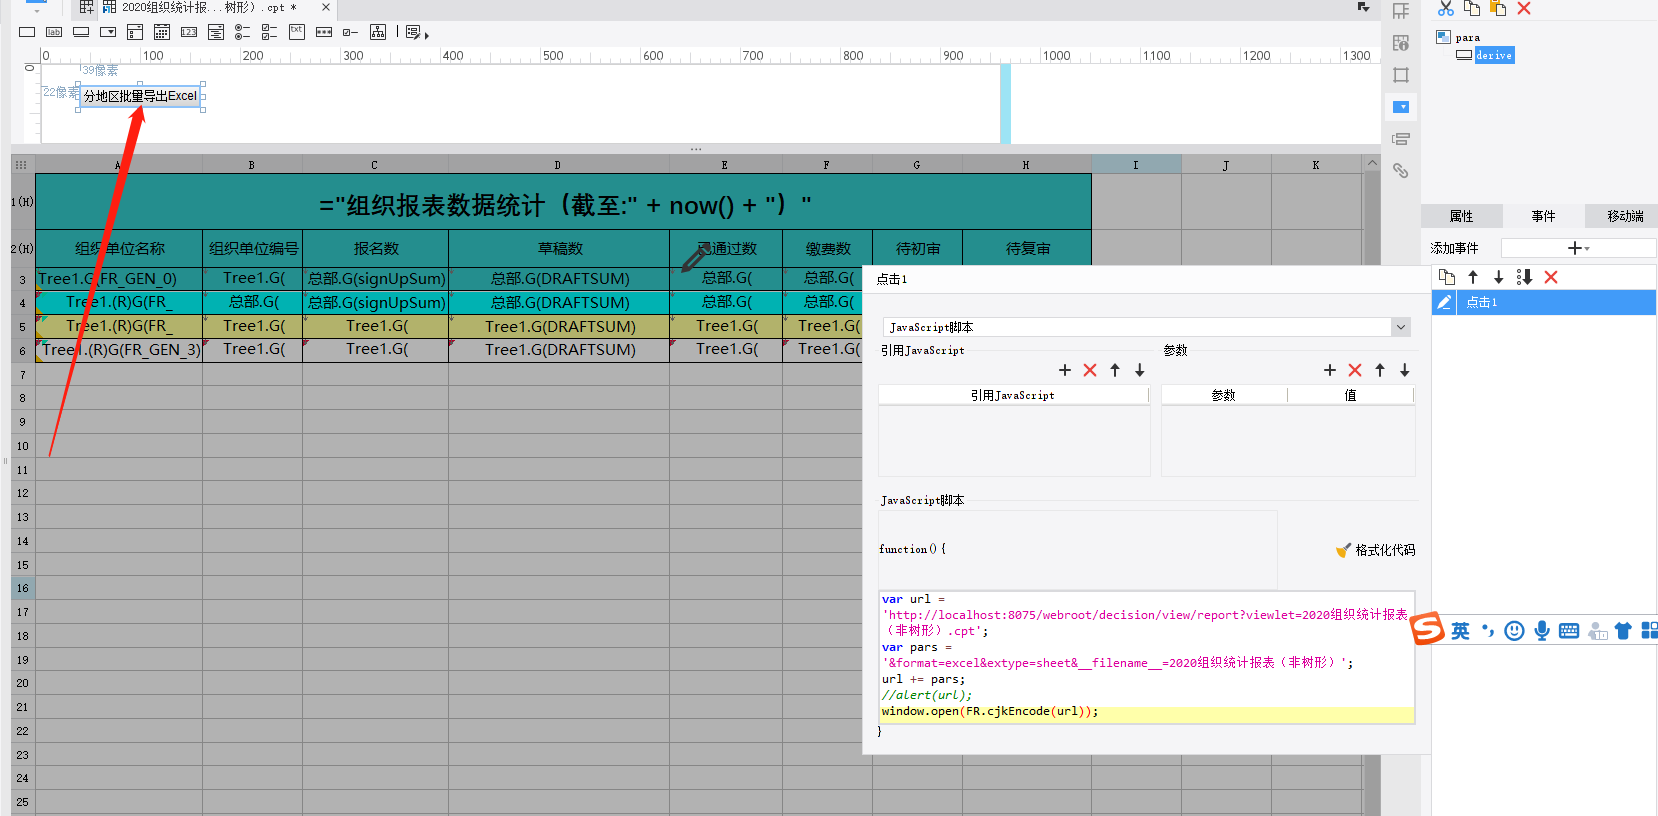Image resolution: width=1658 pixels, height=816 pixels.
Task: Select the number (123) widget icon
Action: [x=189, y=32]
